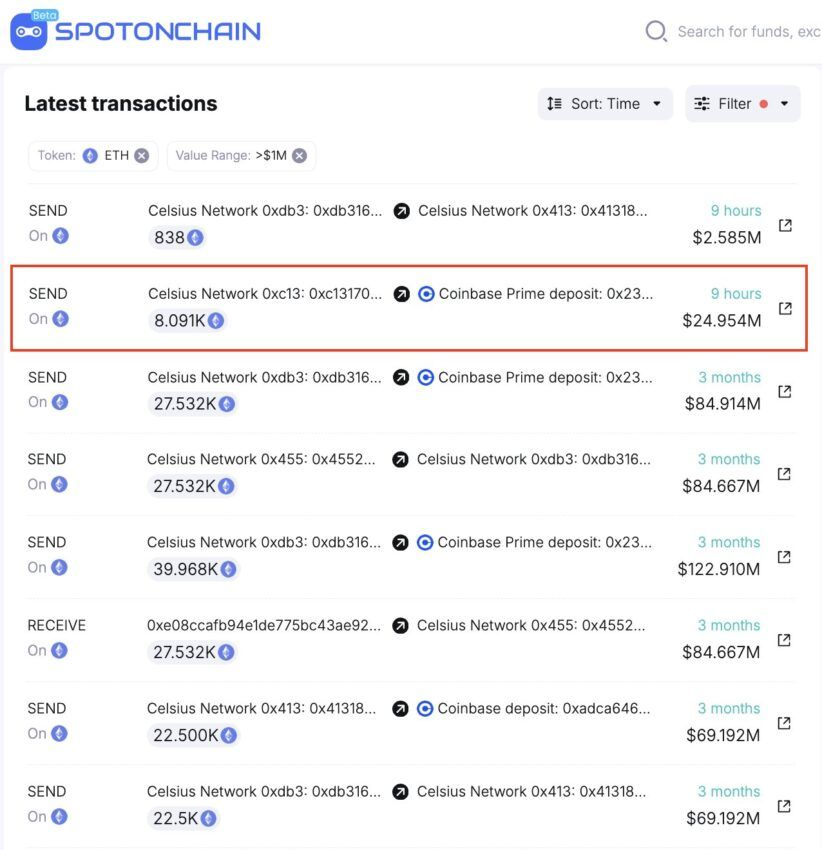This screenshot has width=822, height=850.
Task: Click the SPOTONCHAIN brand name text
Action: [x=158, y=32]
